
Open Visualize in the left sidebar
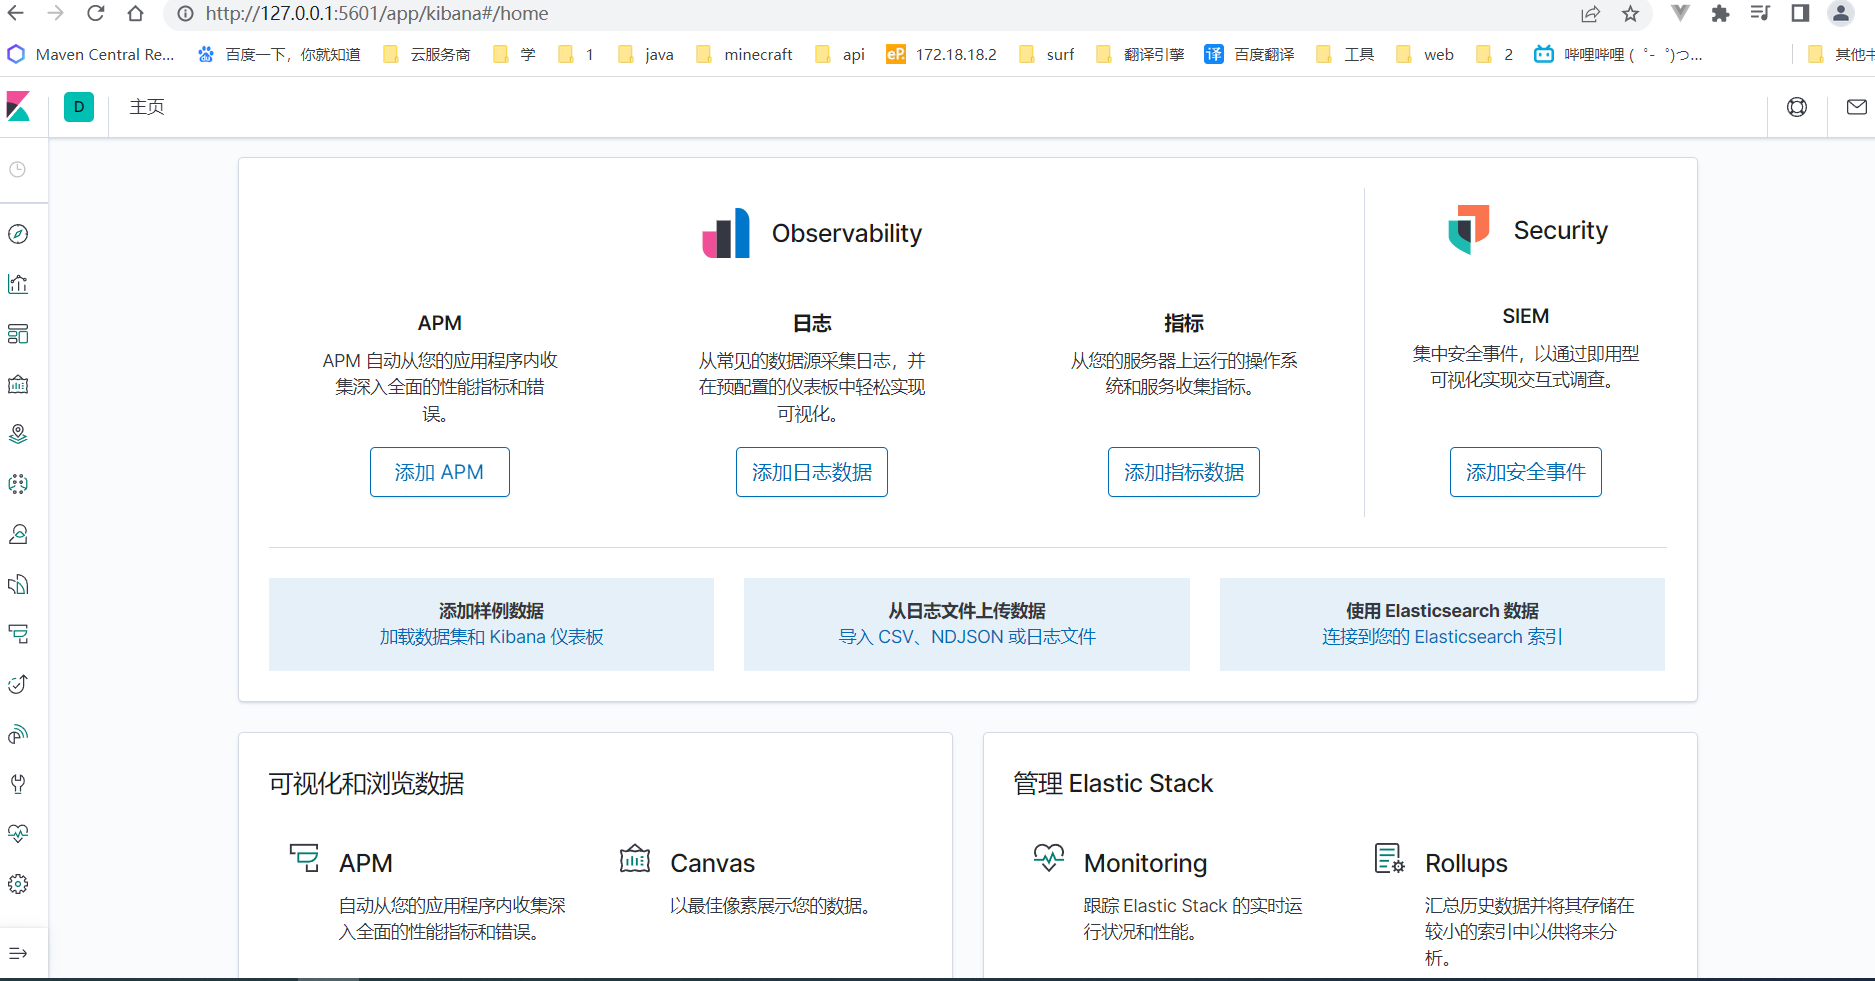coord(18,284)
